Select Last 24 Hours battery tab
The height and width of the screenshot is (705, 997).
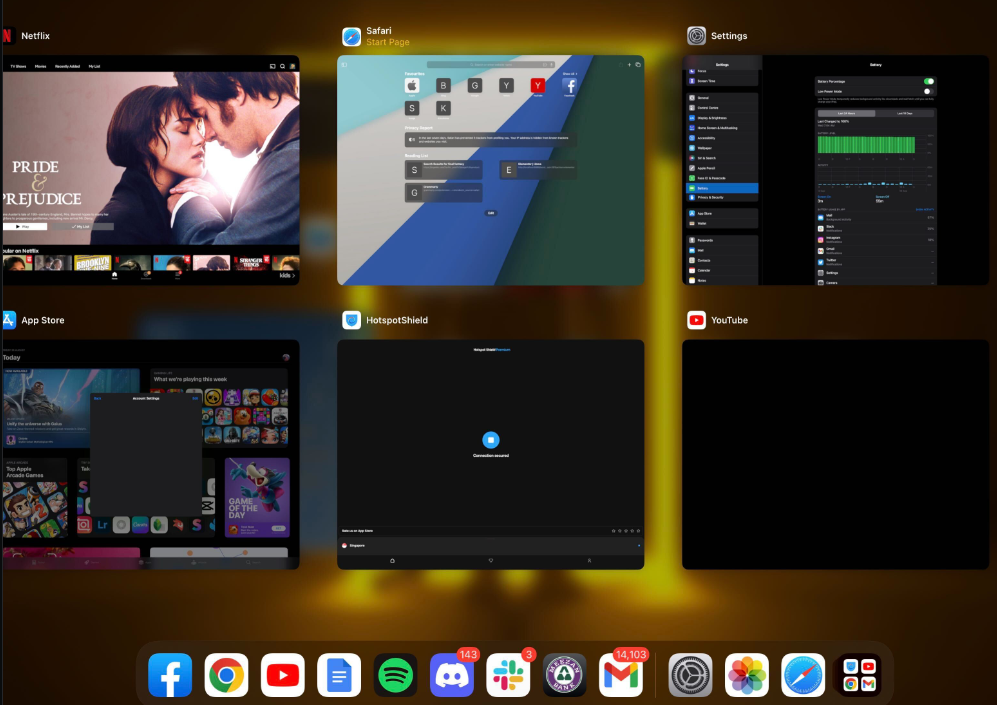(846, 113)
